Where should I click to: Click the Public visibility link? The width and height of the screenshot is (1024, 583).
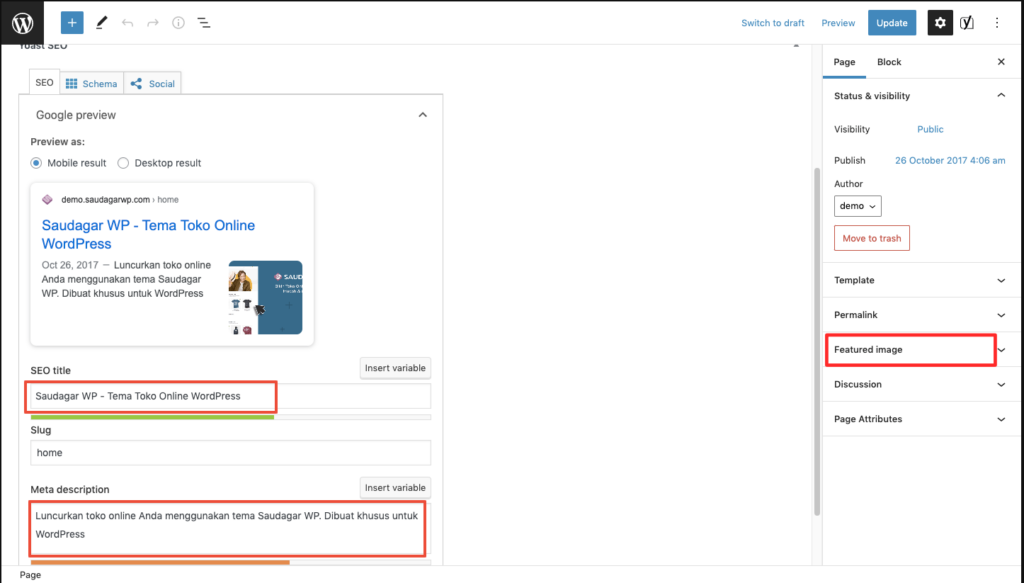coord(930,129)
